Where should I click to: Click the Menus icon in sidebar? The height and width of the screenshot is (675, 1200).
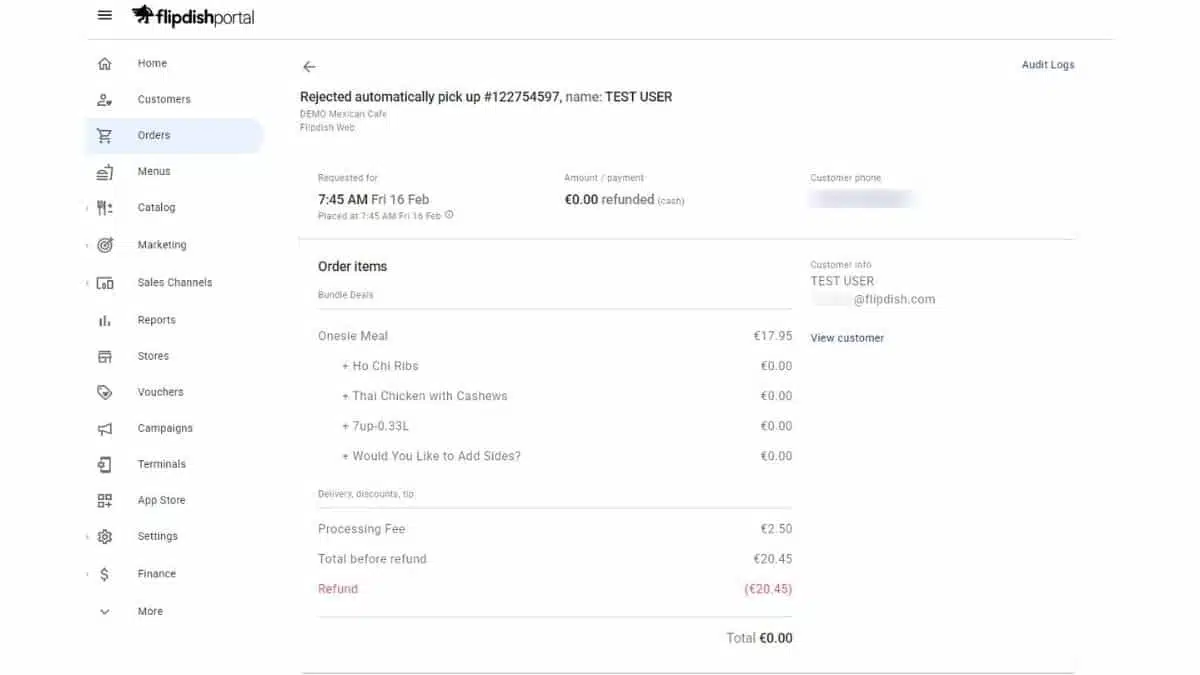click(105, 172)
